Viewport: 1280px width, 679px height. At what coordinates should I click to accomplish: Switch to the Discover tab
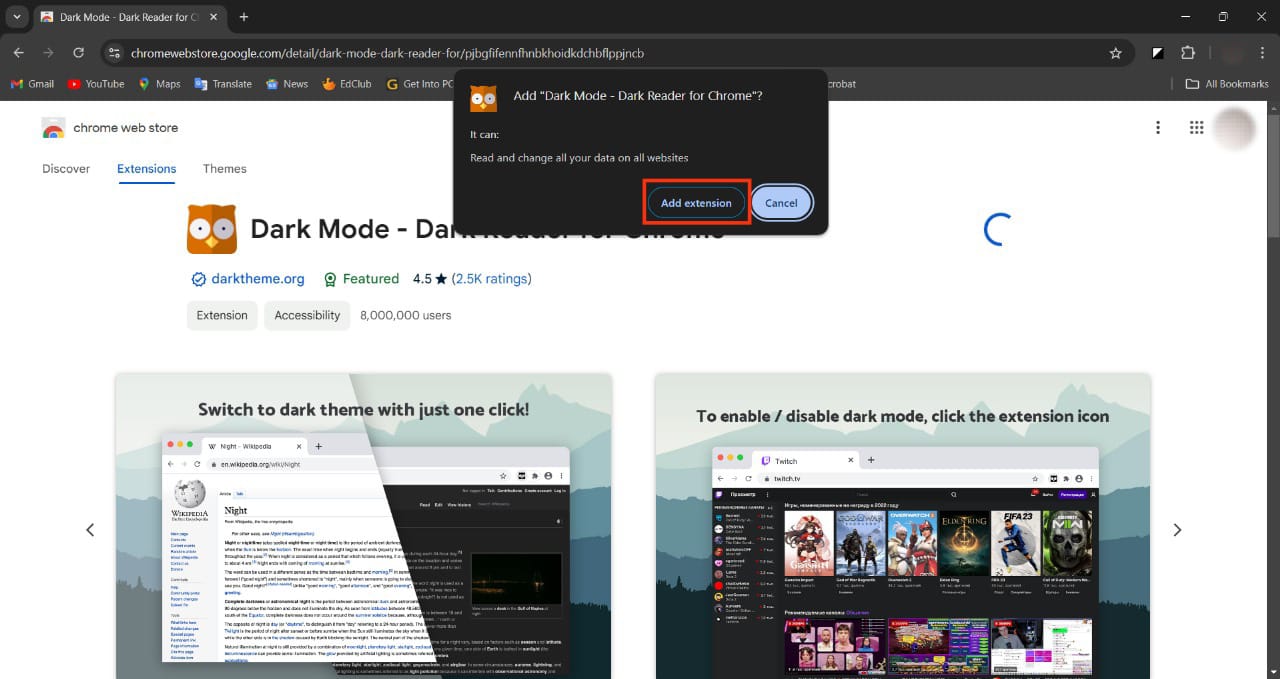tap(66, 169)
